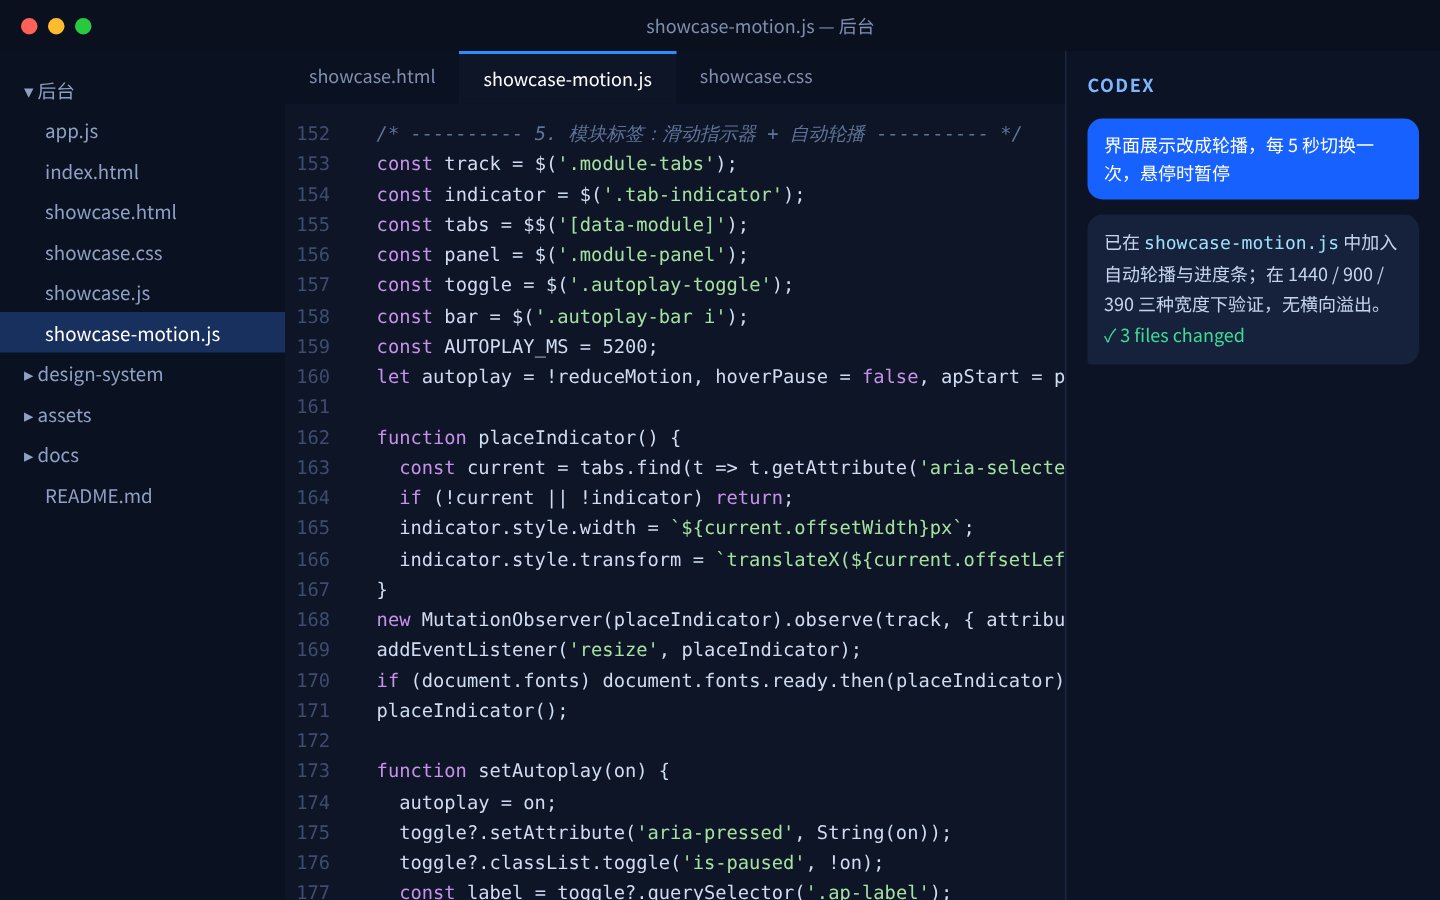The width and height of the screenshot is (1440, 900).
Task: Click line number 162 in the gutter
Action: 313,438
